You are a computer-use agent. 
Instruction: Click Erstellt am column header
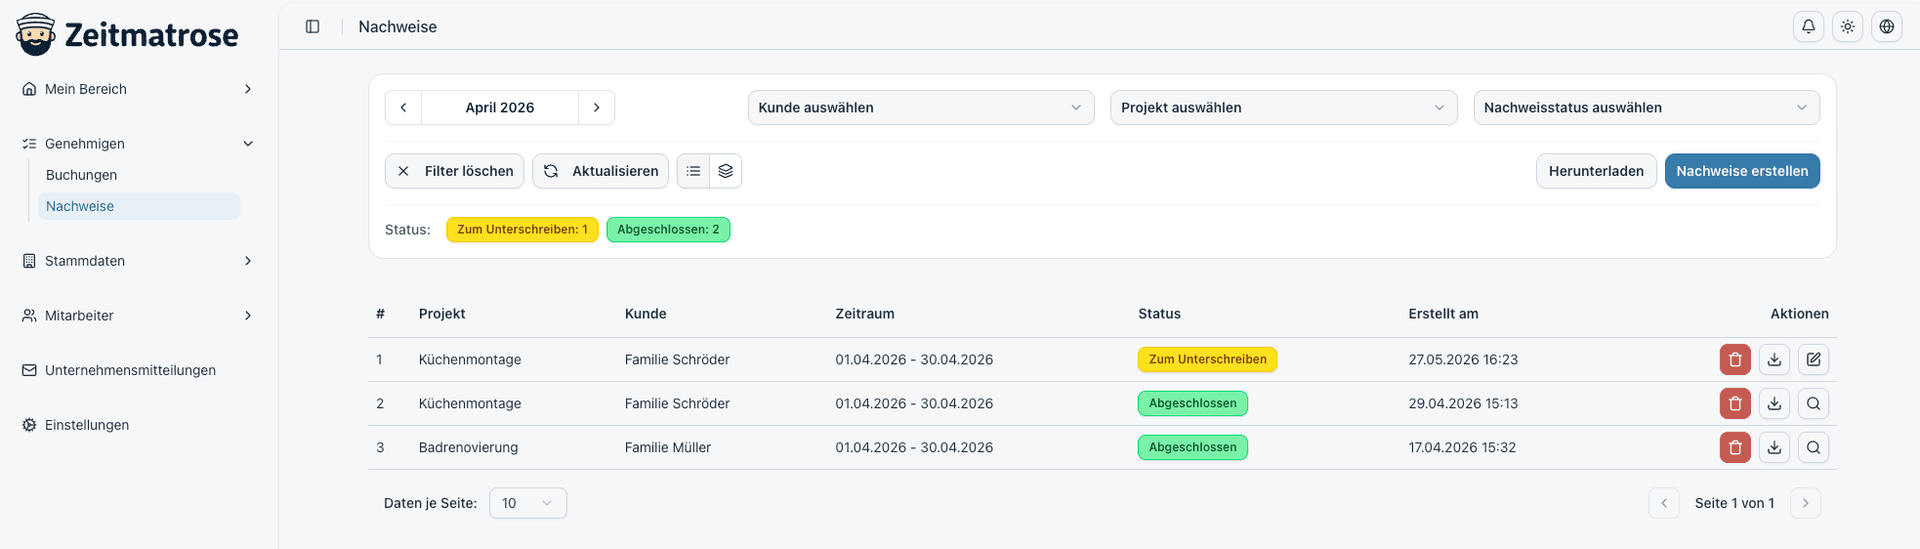click(x=1443, y=314)
